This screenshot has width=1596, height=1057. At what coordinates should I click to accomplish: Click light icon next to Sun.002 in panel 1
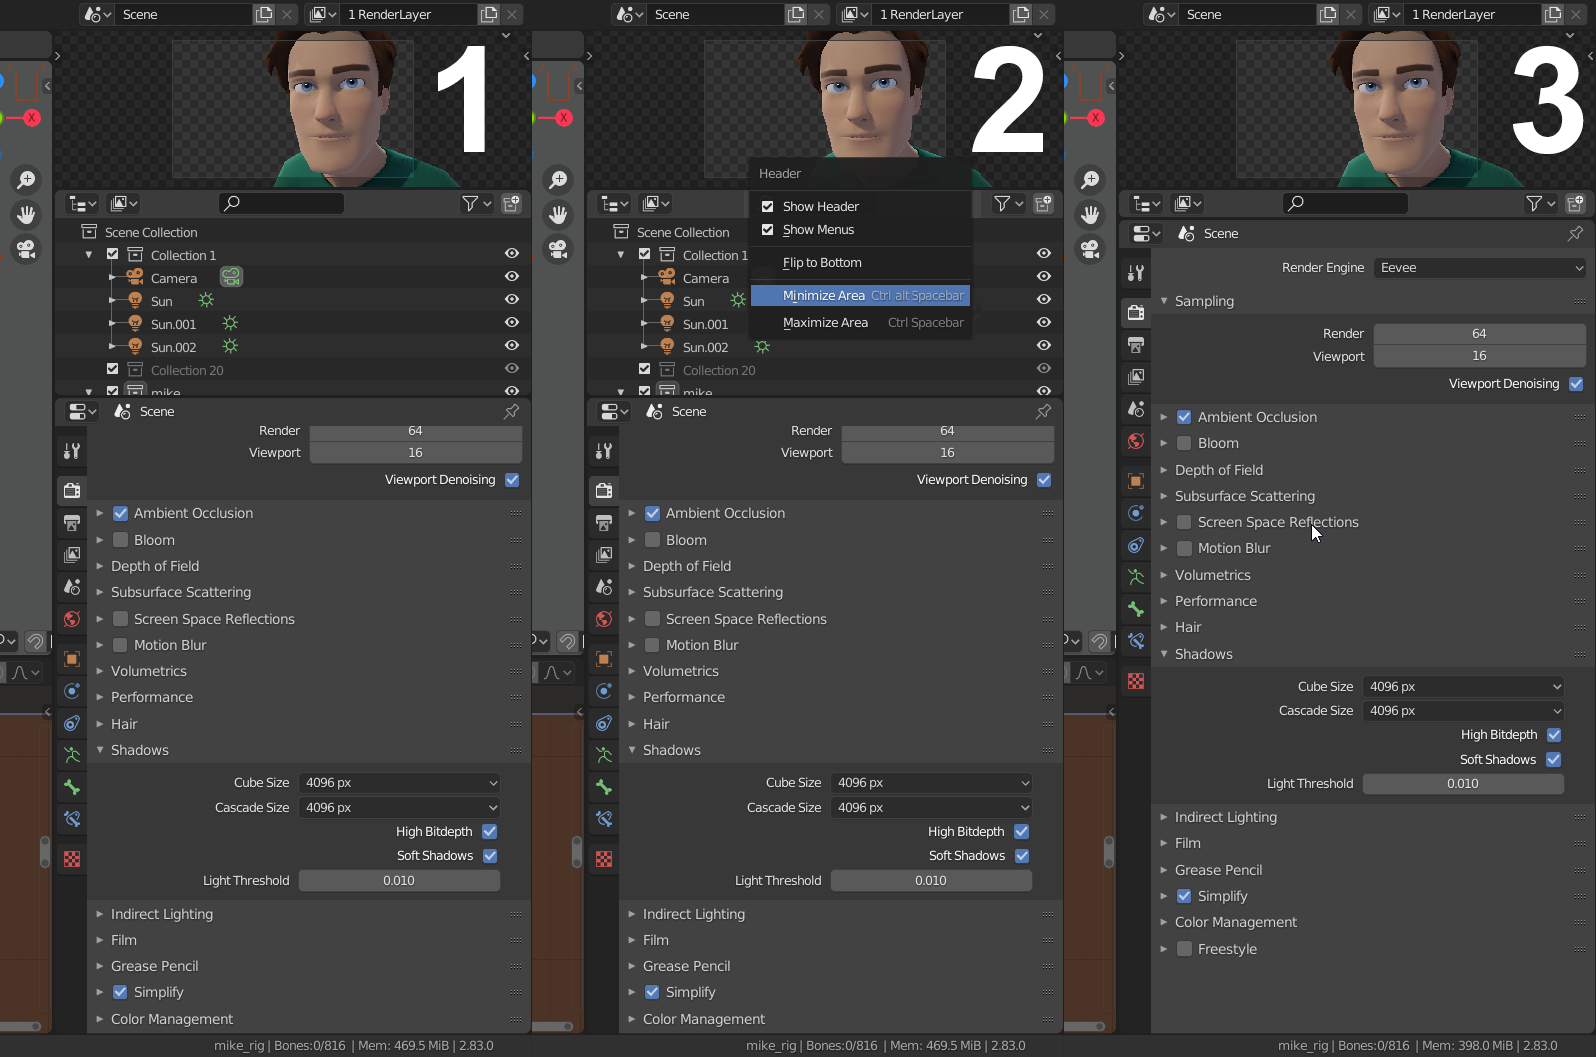click(230, 346)
